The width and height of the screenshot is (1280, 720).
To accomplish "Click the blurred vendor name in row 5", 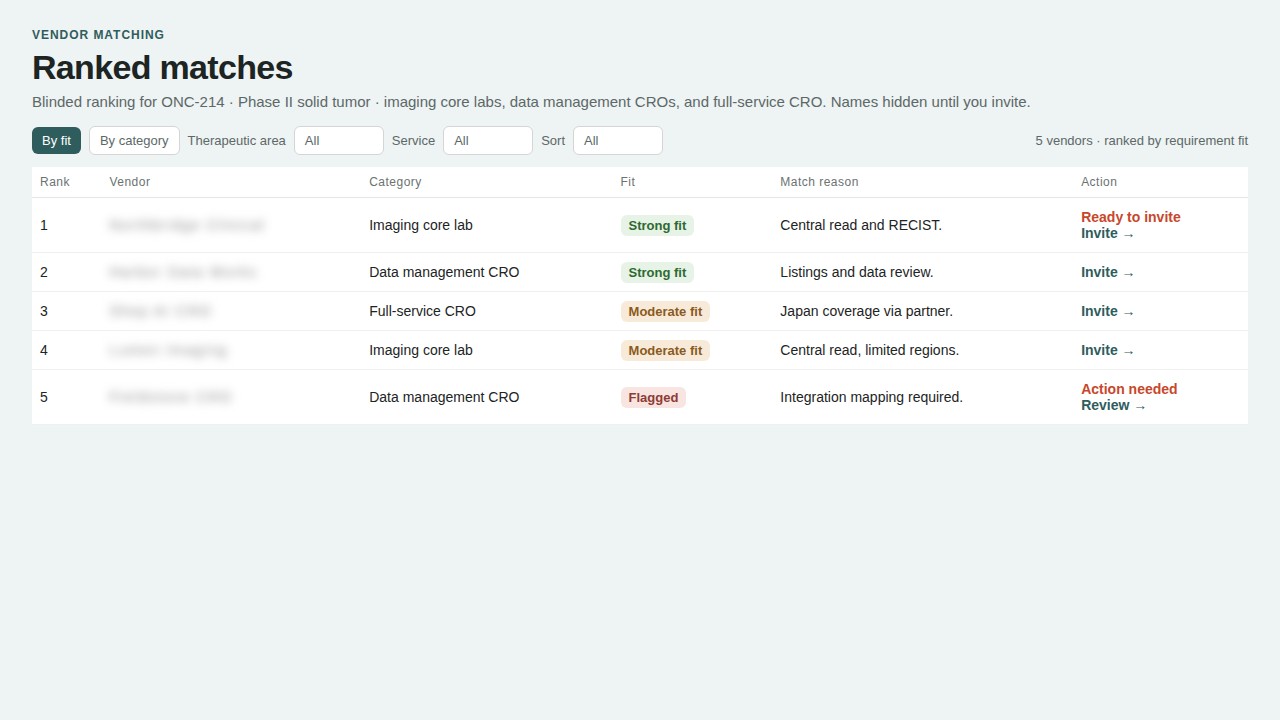I will 170,397.
